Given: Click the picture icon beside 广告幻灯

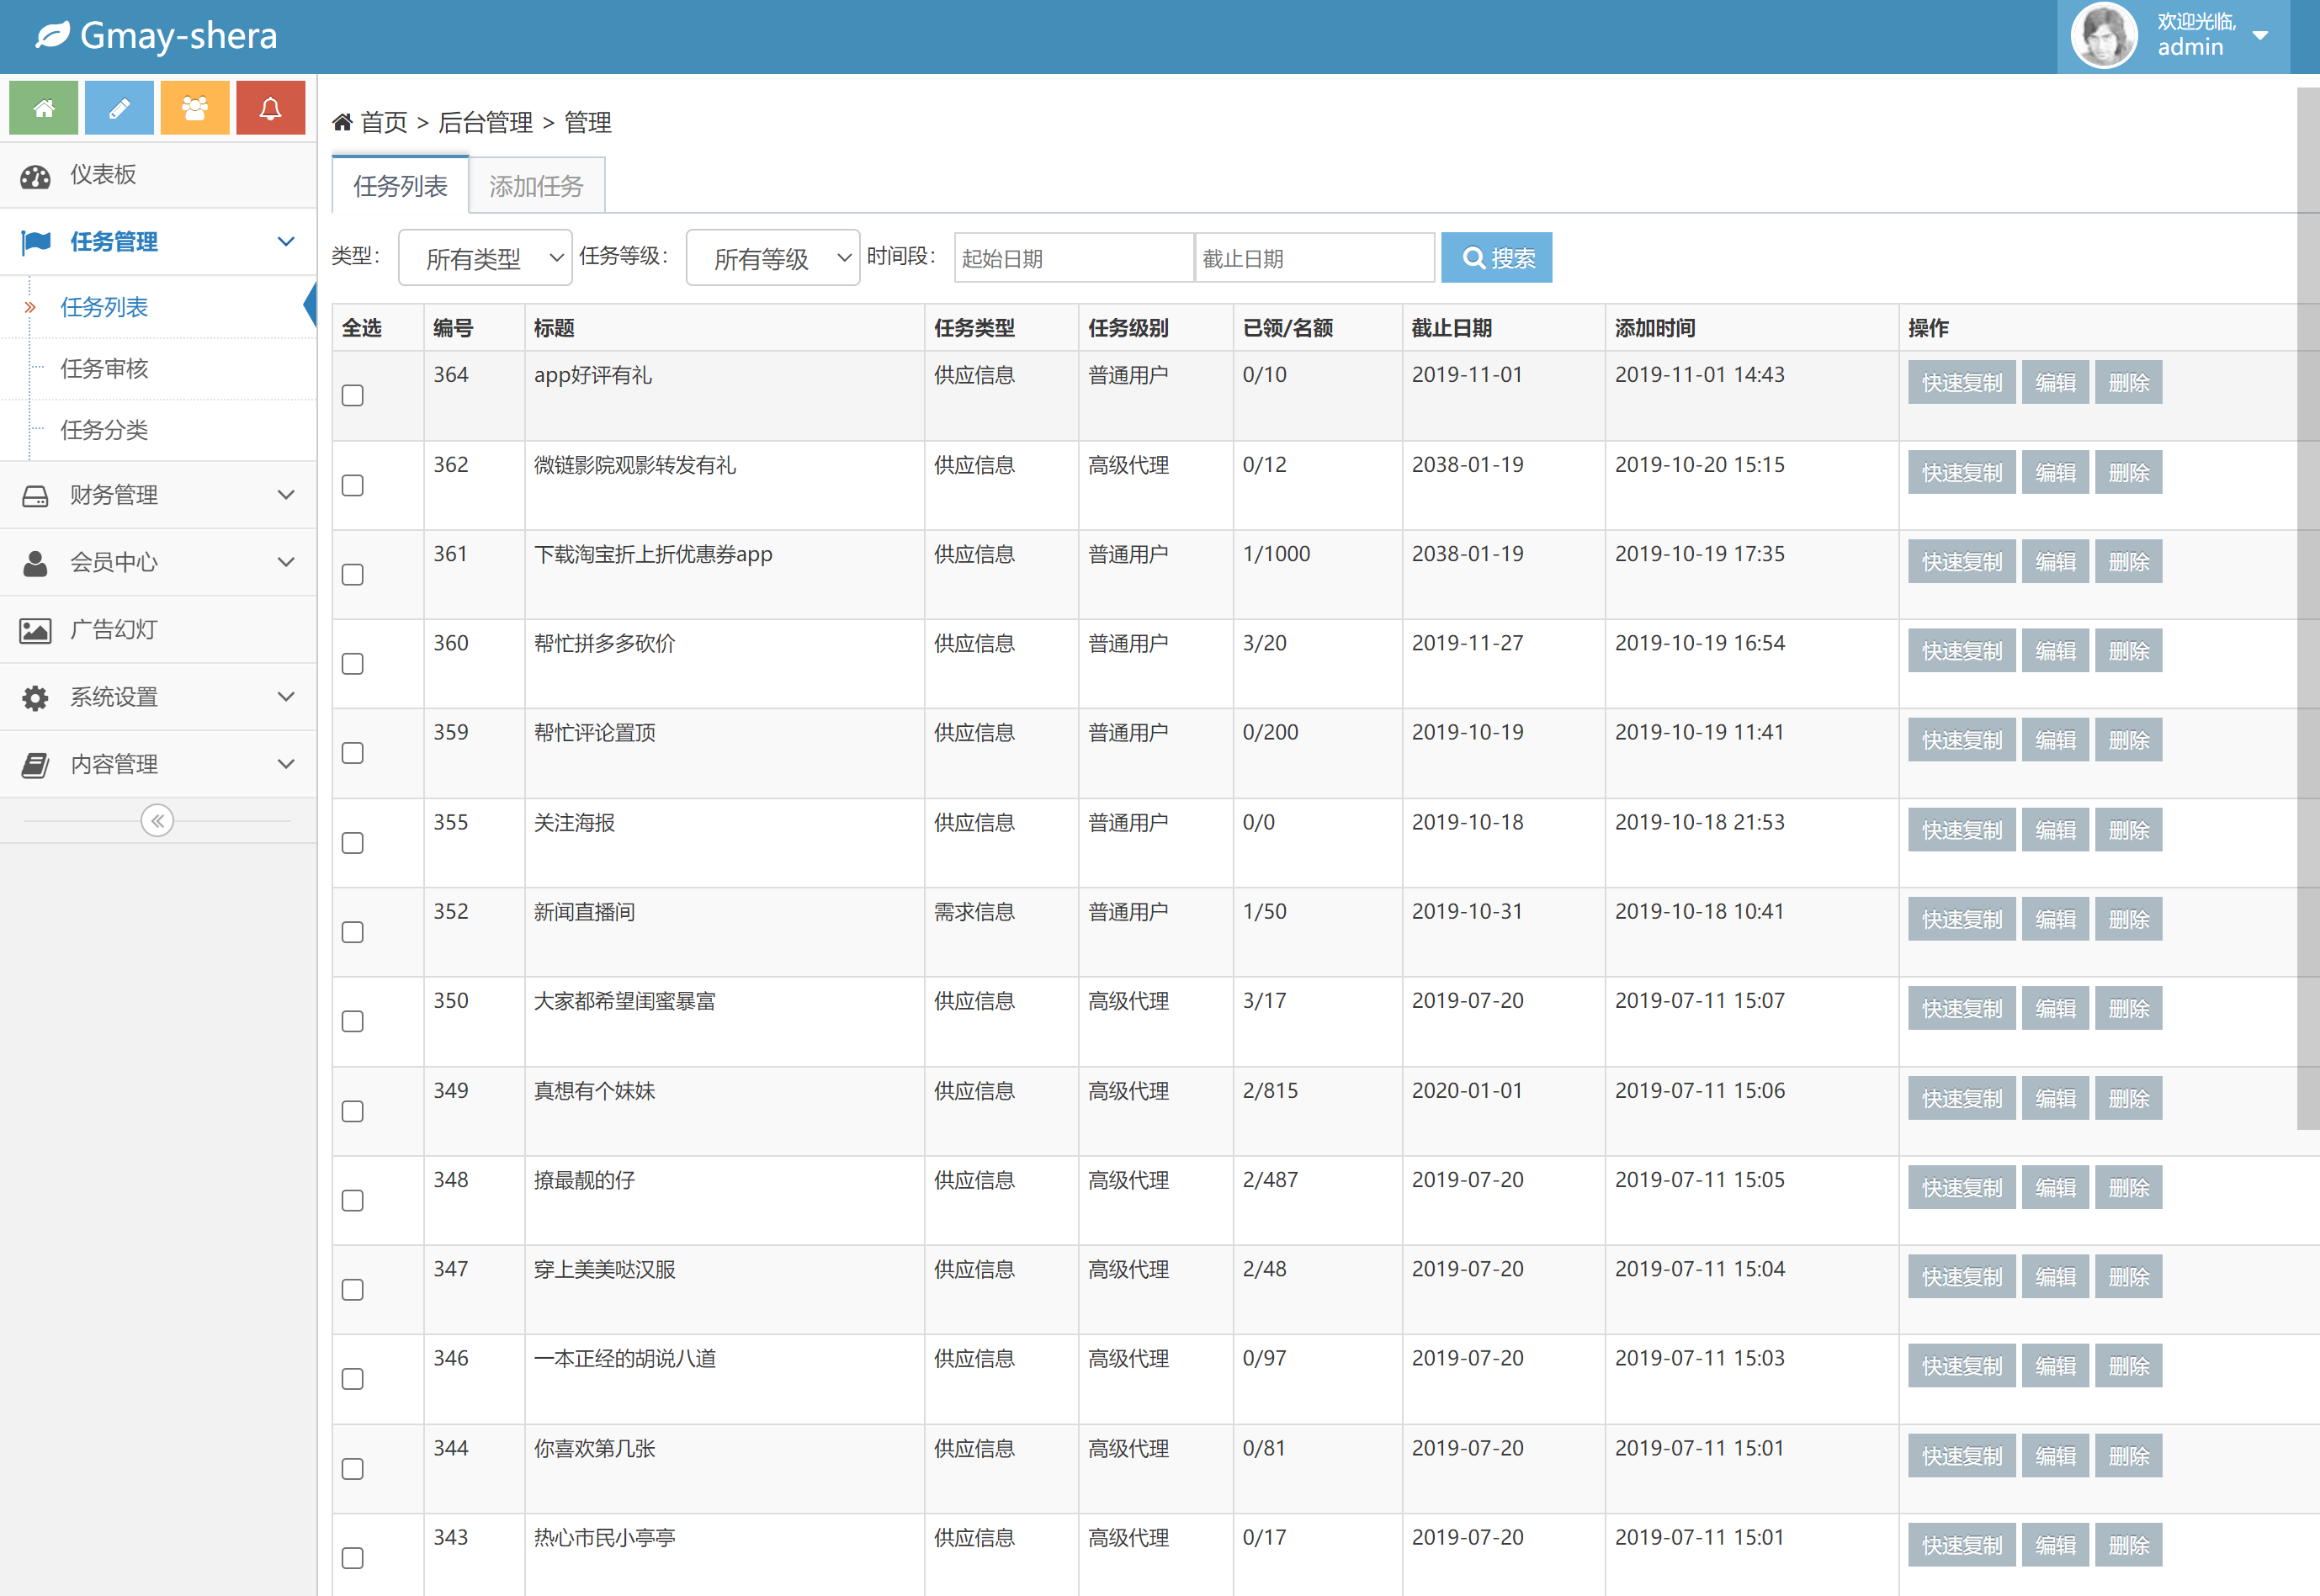Looking at the screenshot, I should pos(35,630).
